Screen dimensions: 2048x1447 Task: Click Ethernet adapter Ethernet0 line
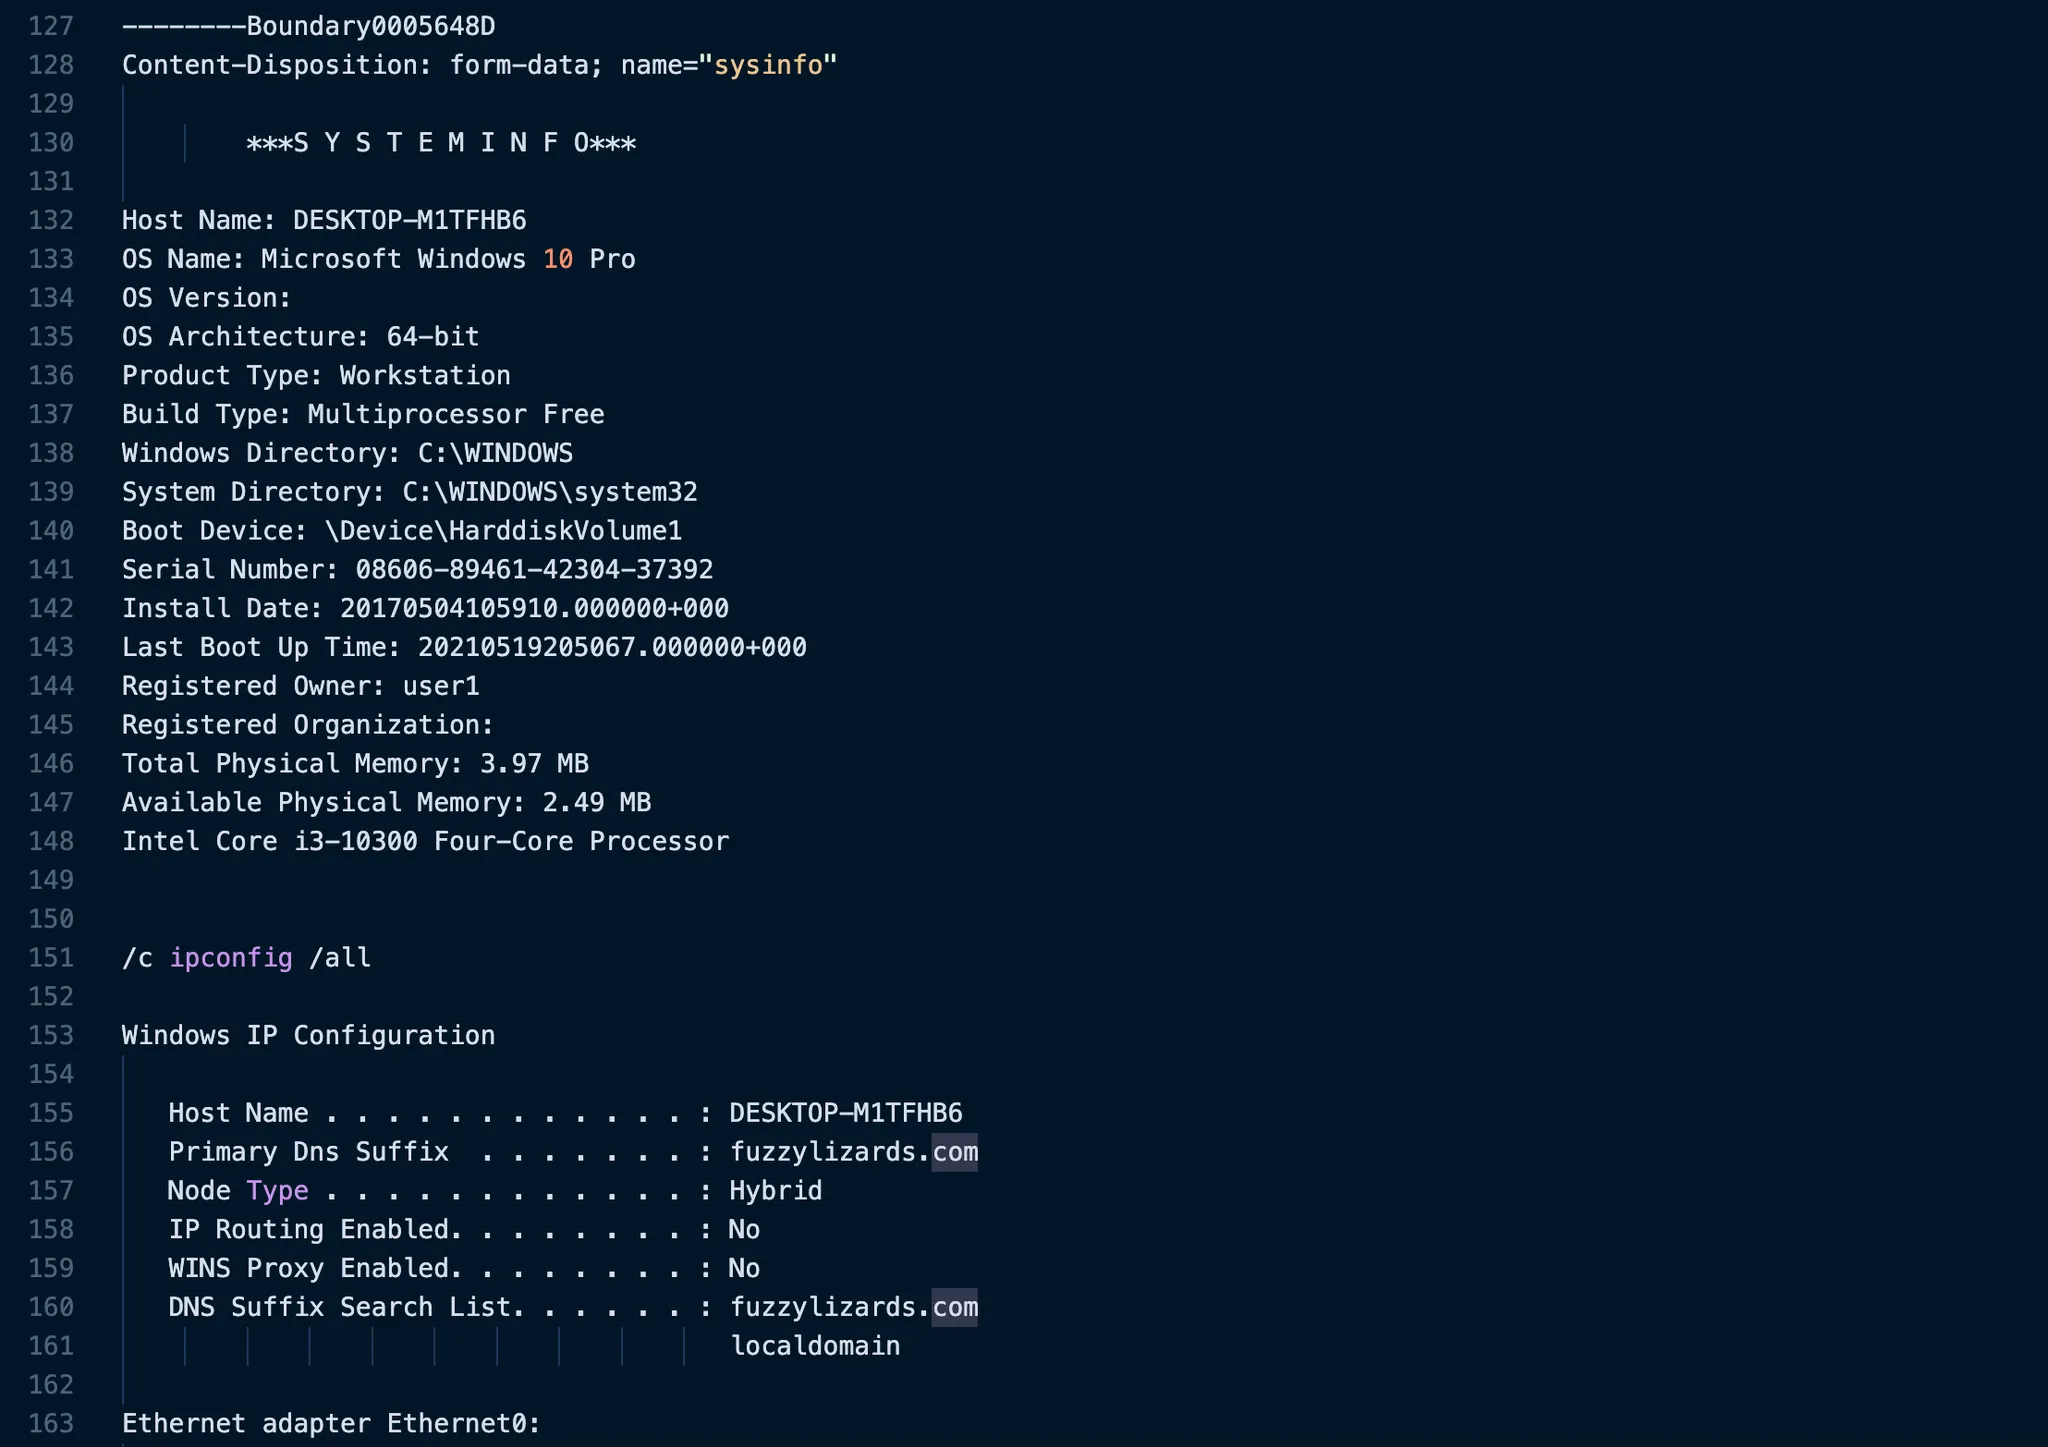pos(331,1424)
